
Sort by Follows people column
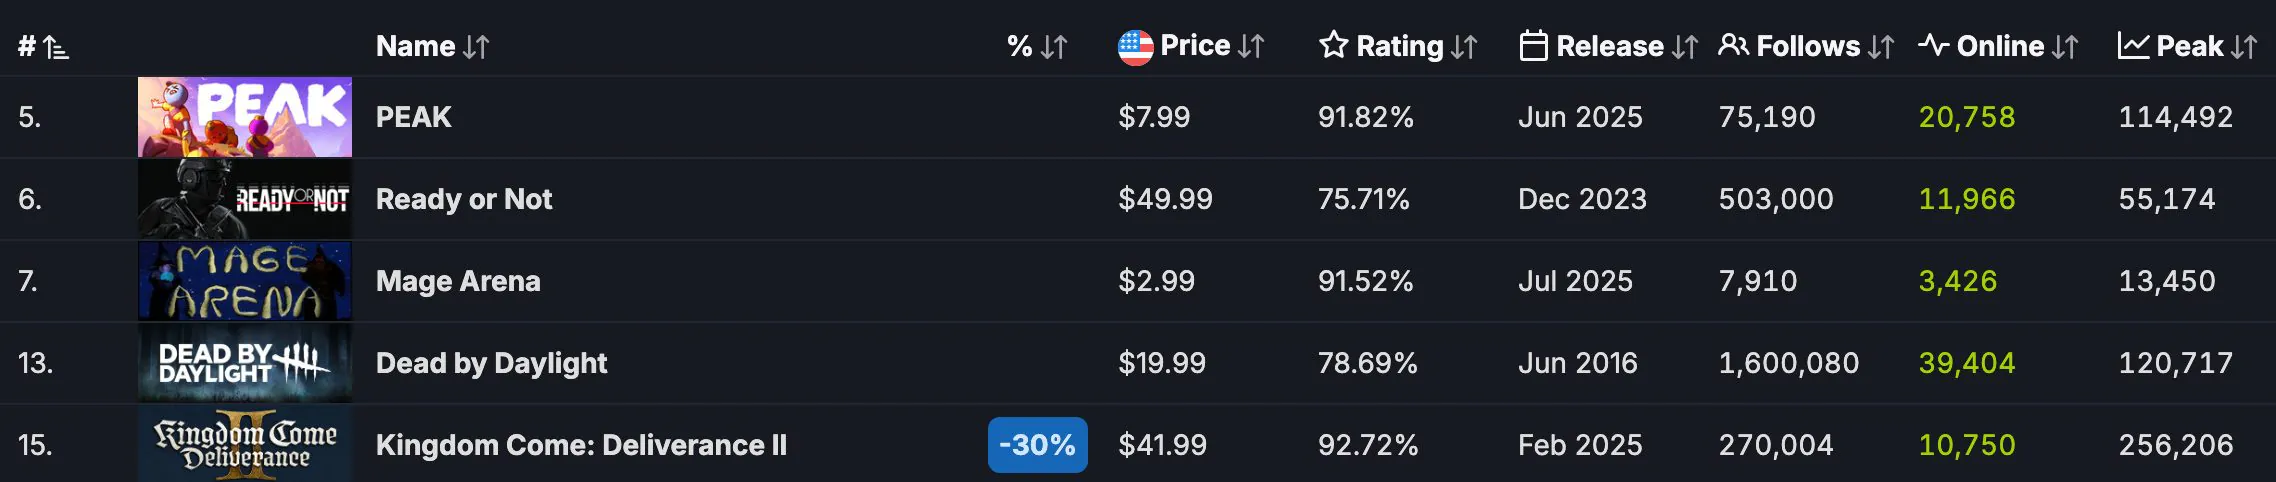(1805, 46)
